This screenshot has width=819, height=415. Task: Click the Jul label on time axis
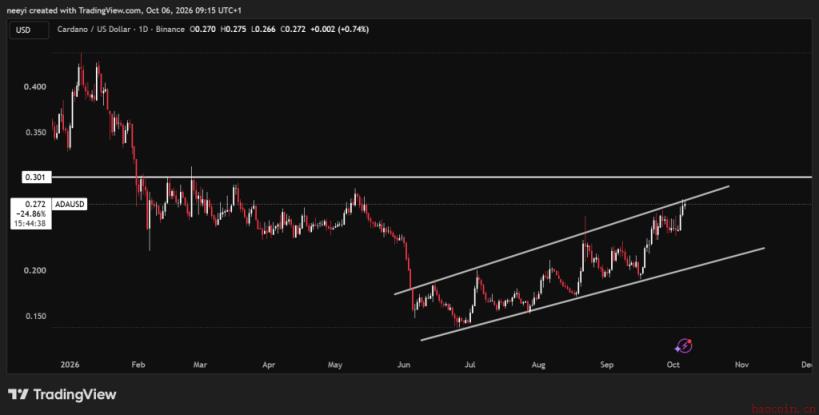(470, 365)
